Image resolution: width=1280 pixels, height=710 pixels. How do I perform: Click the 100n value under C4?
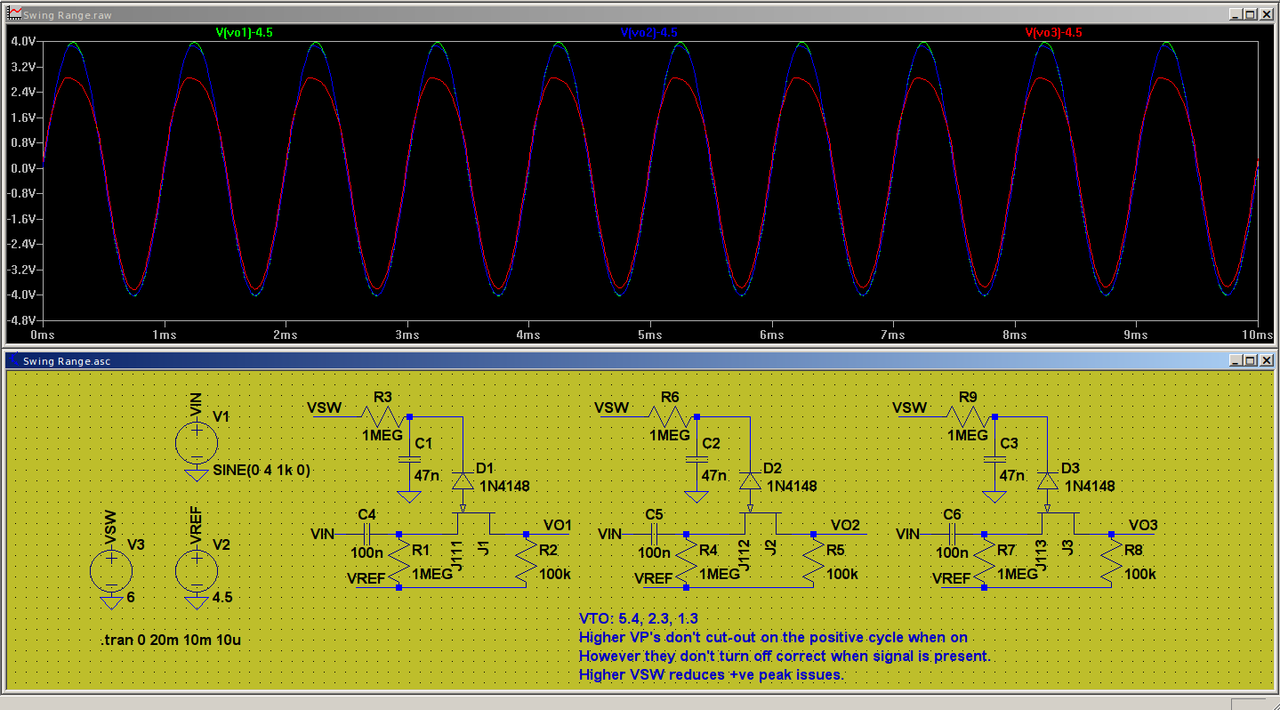coord(367,553)
